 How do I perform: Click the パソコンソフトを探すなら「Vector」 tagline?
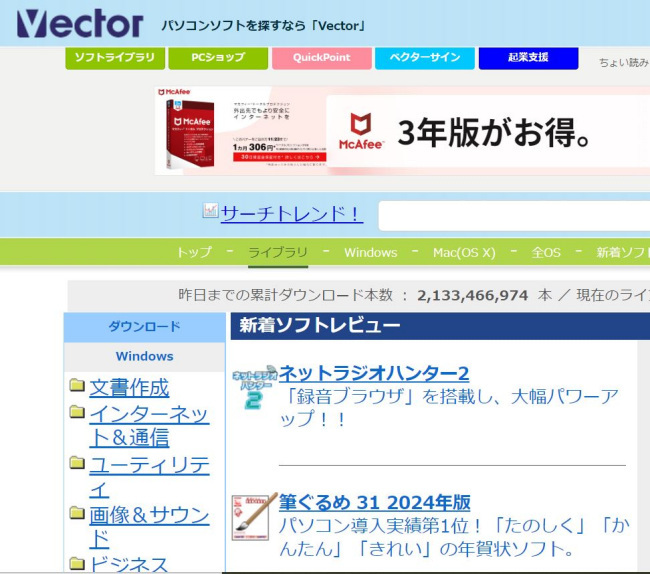(x=263, y=26)
